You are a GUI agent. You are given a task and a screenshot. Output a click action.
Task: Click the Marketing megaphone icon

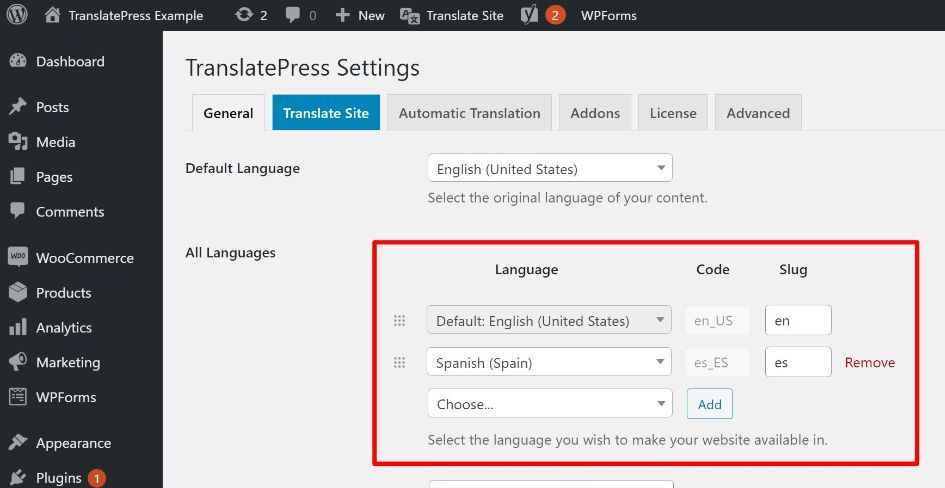pyautogui.click(x=17, y=362)
